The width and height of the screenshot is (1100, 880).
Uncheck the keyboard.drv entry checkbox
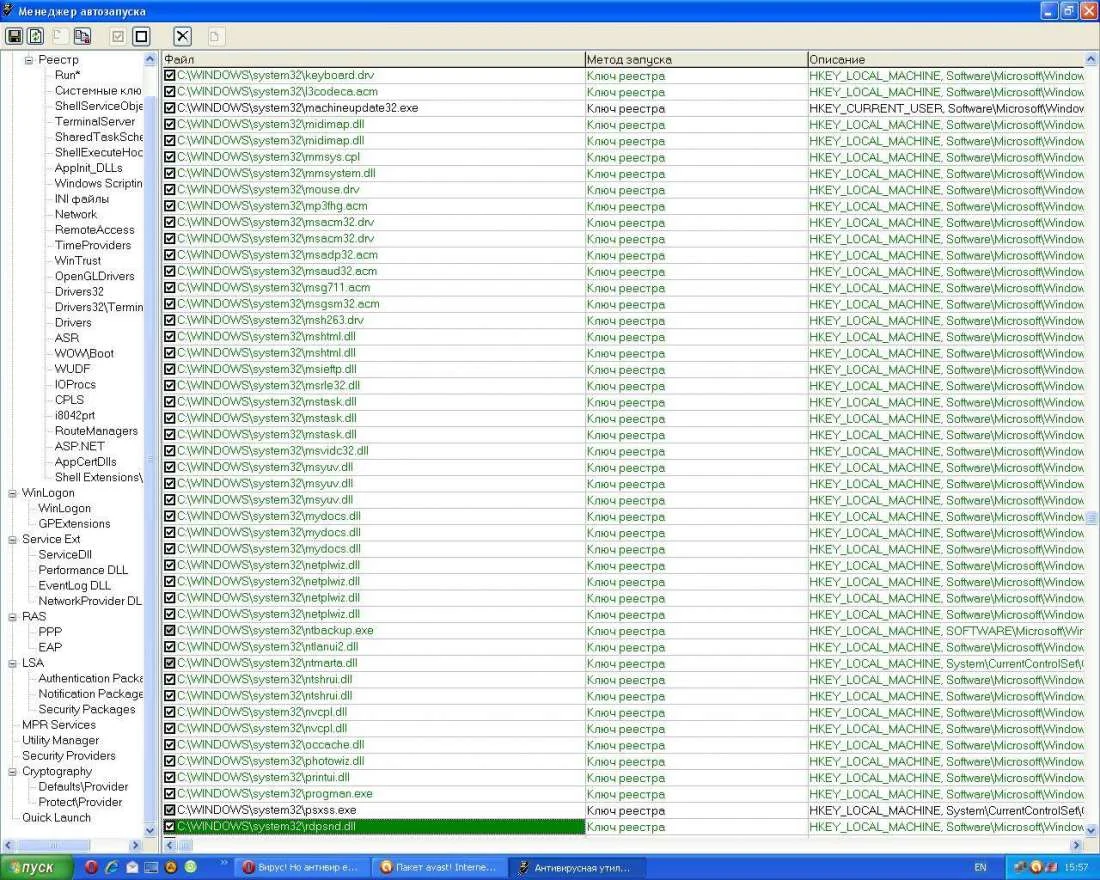click(x=170, y=75)
